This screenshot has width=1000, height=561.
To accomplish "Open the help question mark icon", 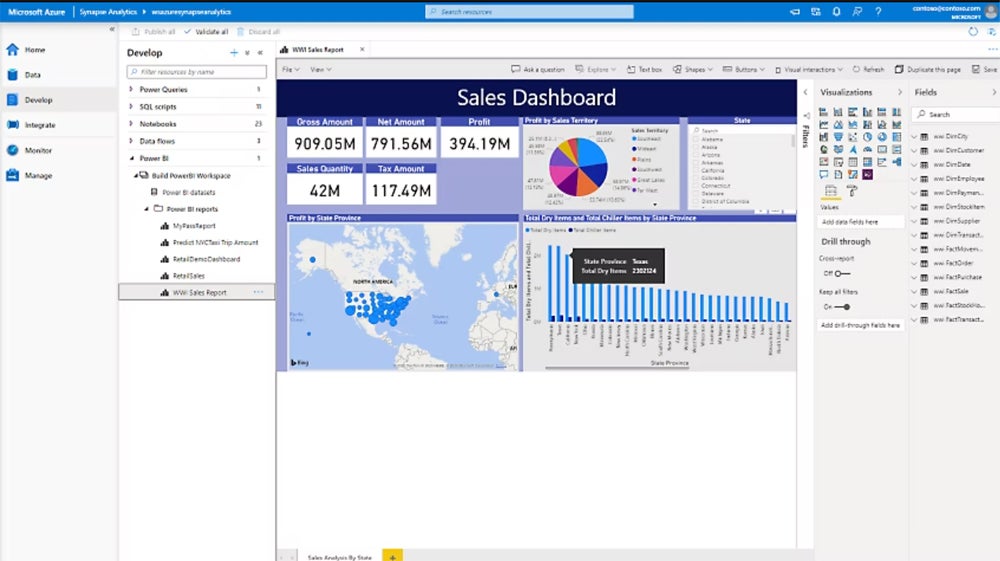I will 878,11.
